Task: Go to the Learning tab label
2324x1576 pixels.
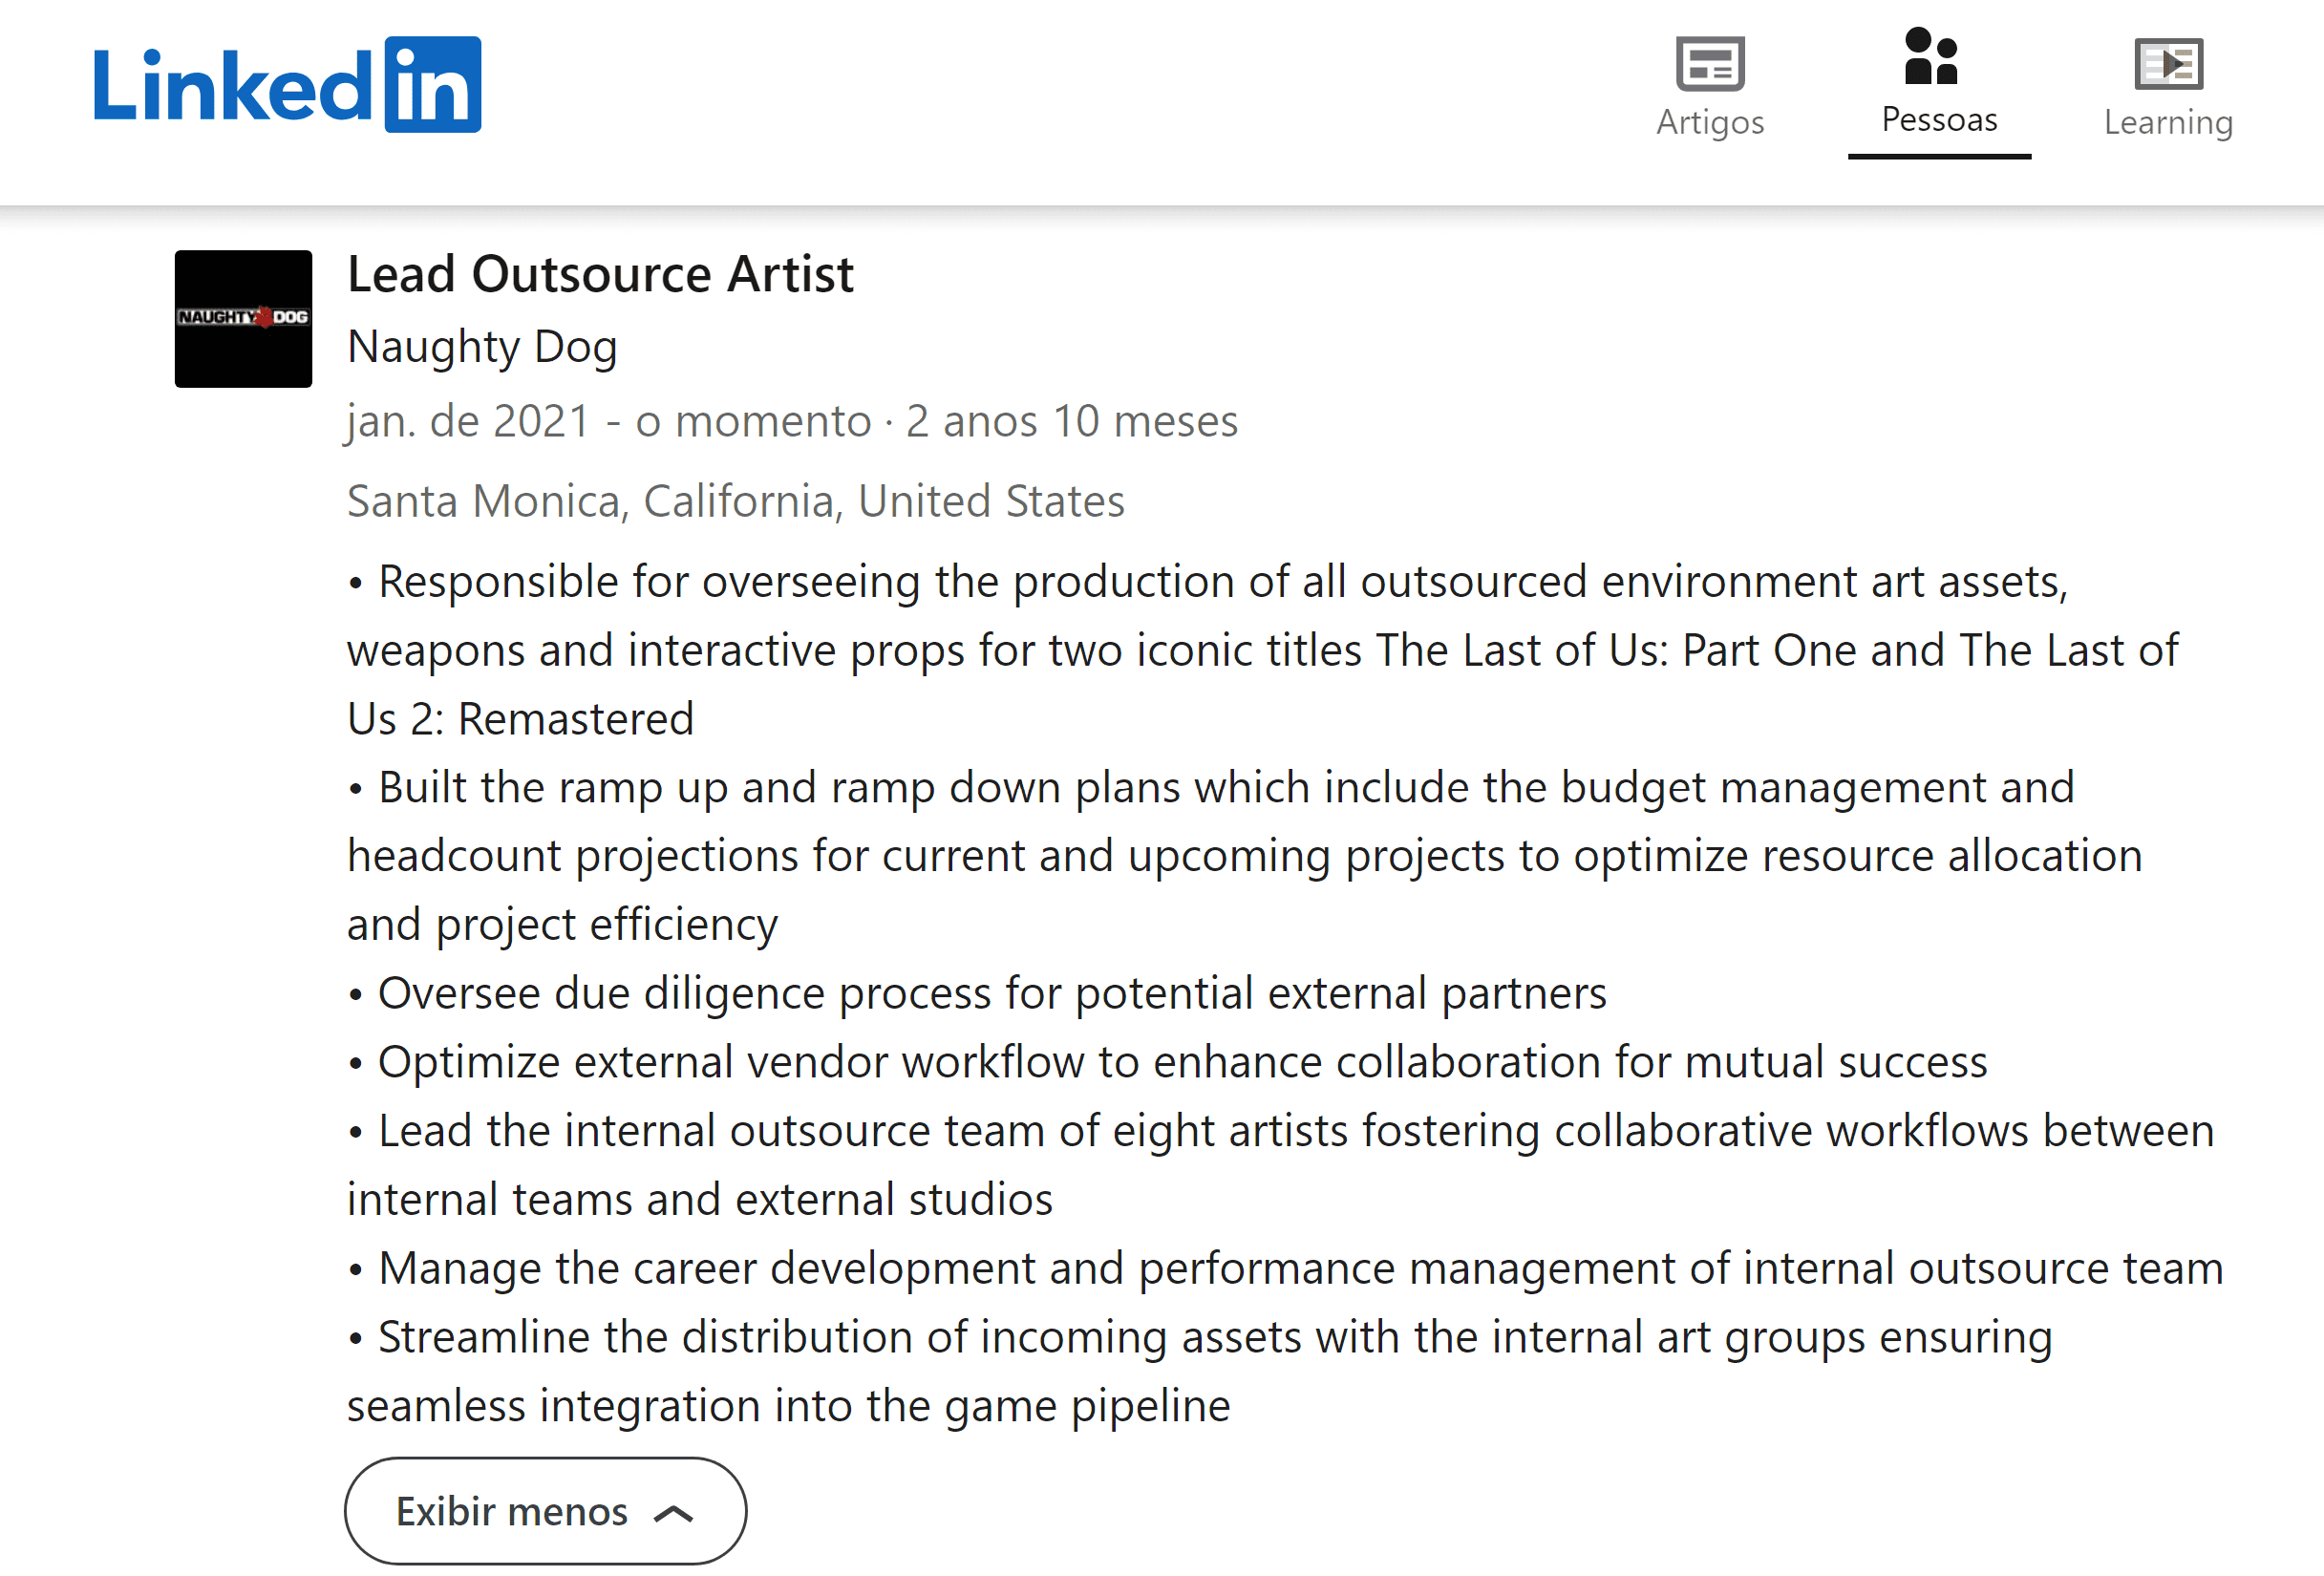Action: 2167,122
